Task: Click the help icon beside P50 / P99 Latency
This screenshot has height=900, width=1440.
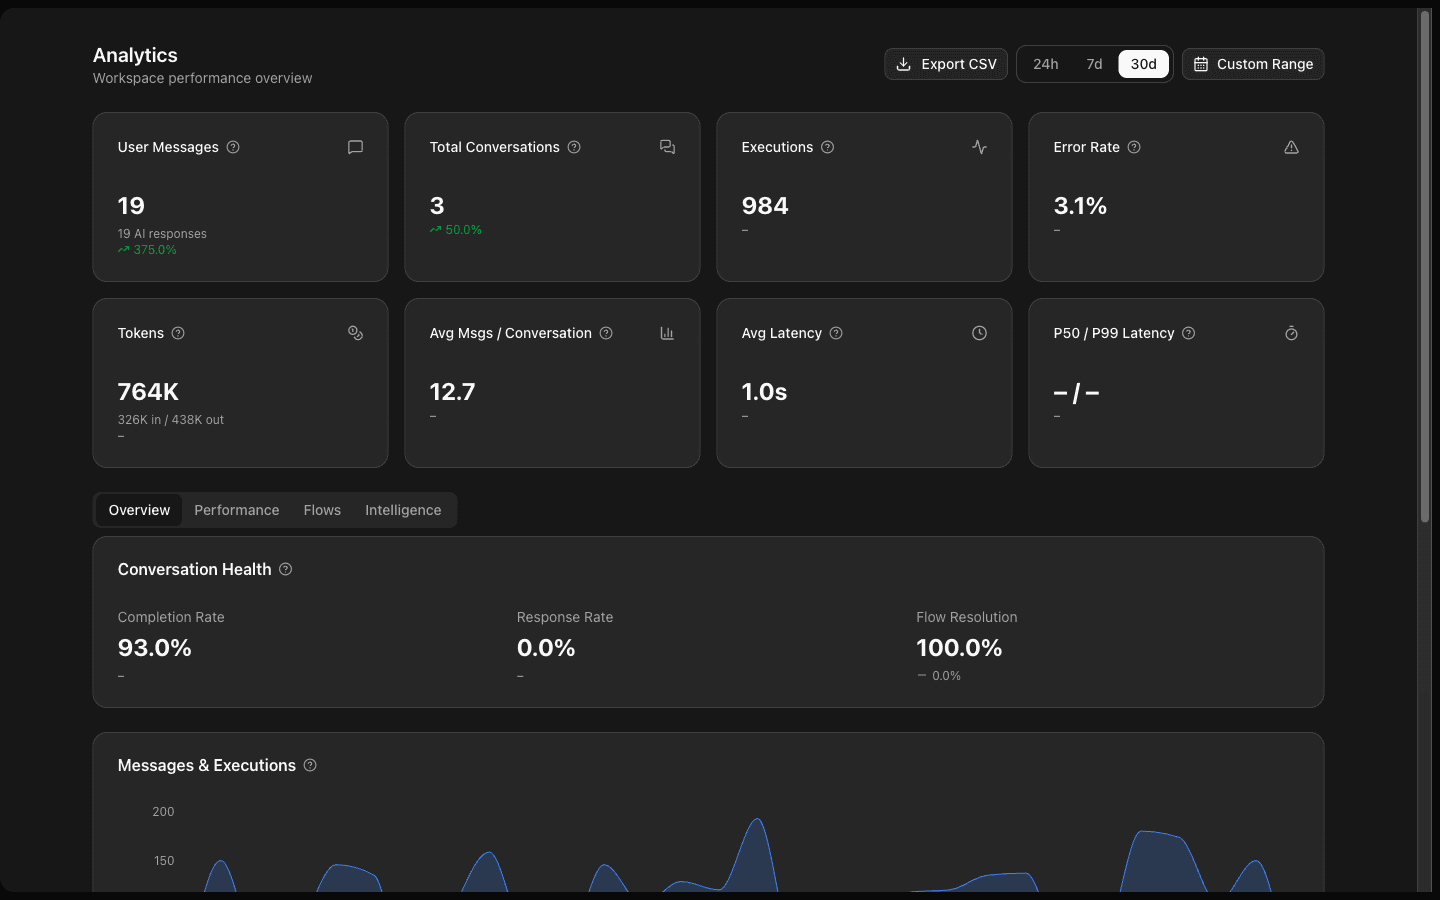Action: (x=1189, y=333)
